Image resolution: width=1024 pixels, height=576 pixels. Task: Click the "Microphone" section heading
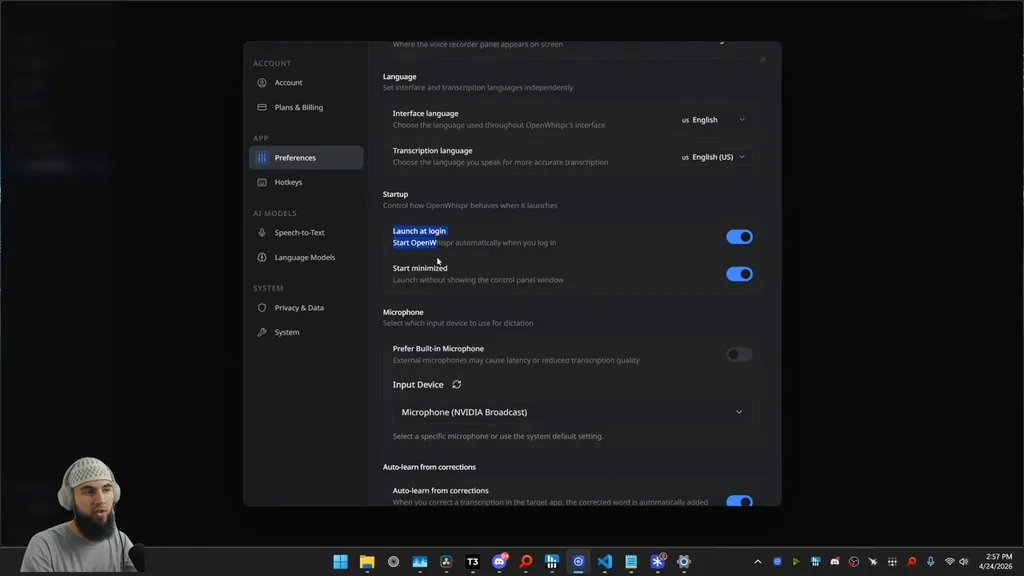(403, 312)
